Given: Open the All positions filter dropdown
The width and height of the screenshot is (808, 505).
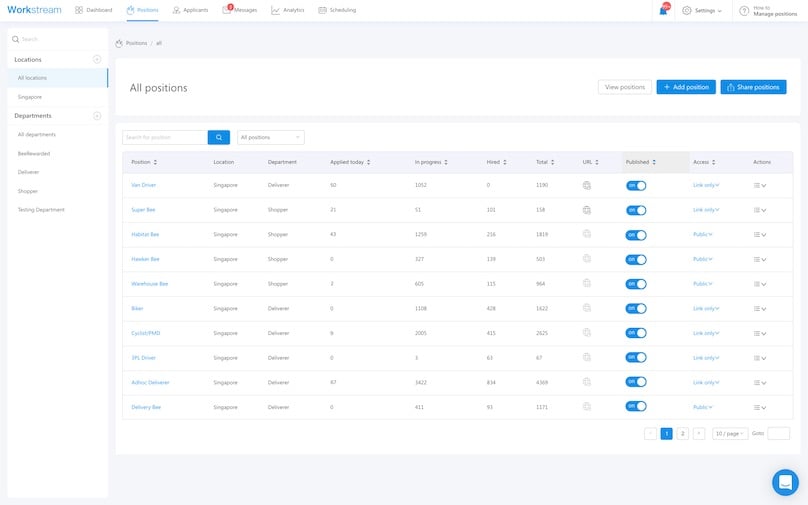Looking at the screenshot, I should tap(271, 137).
